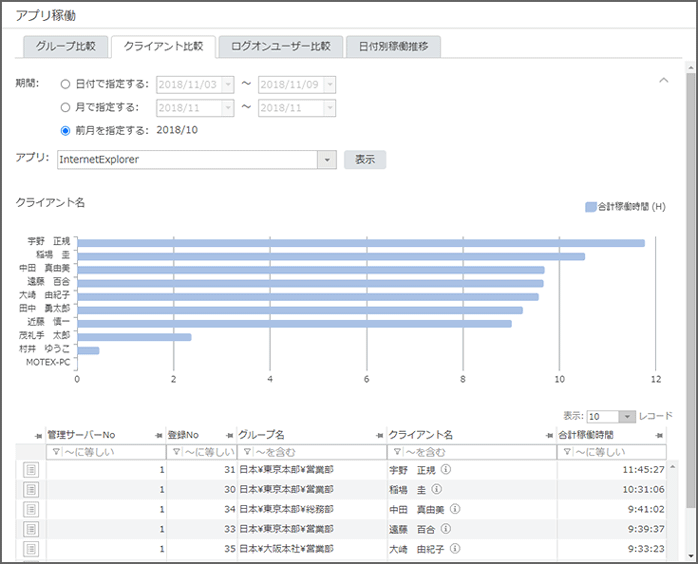Screen dimensions: 698x564
Task: Open filter operator for 合計稼働時間
Action: point(567,452)
